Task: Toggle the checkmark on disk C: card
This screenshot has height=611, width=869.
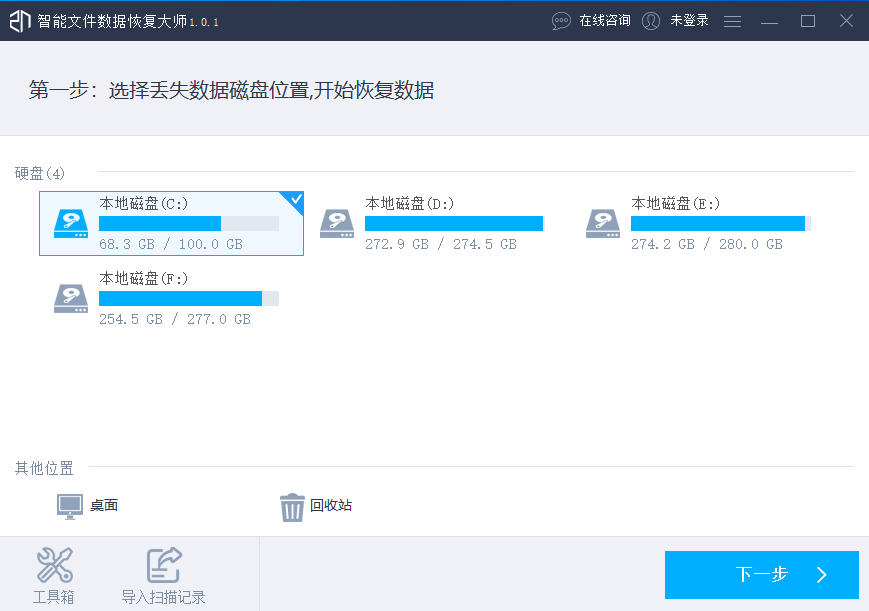Action: pos(296,198)
